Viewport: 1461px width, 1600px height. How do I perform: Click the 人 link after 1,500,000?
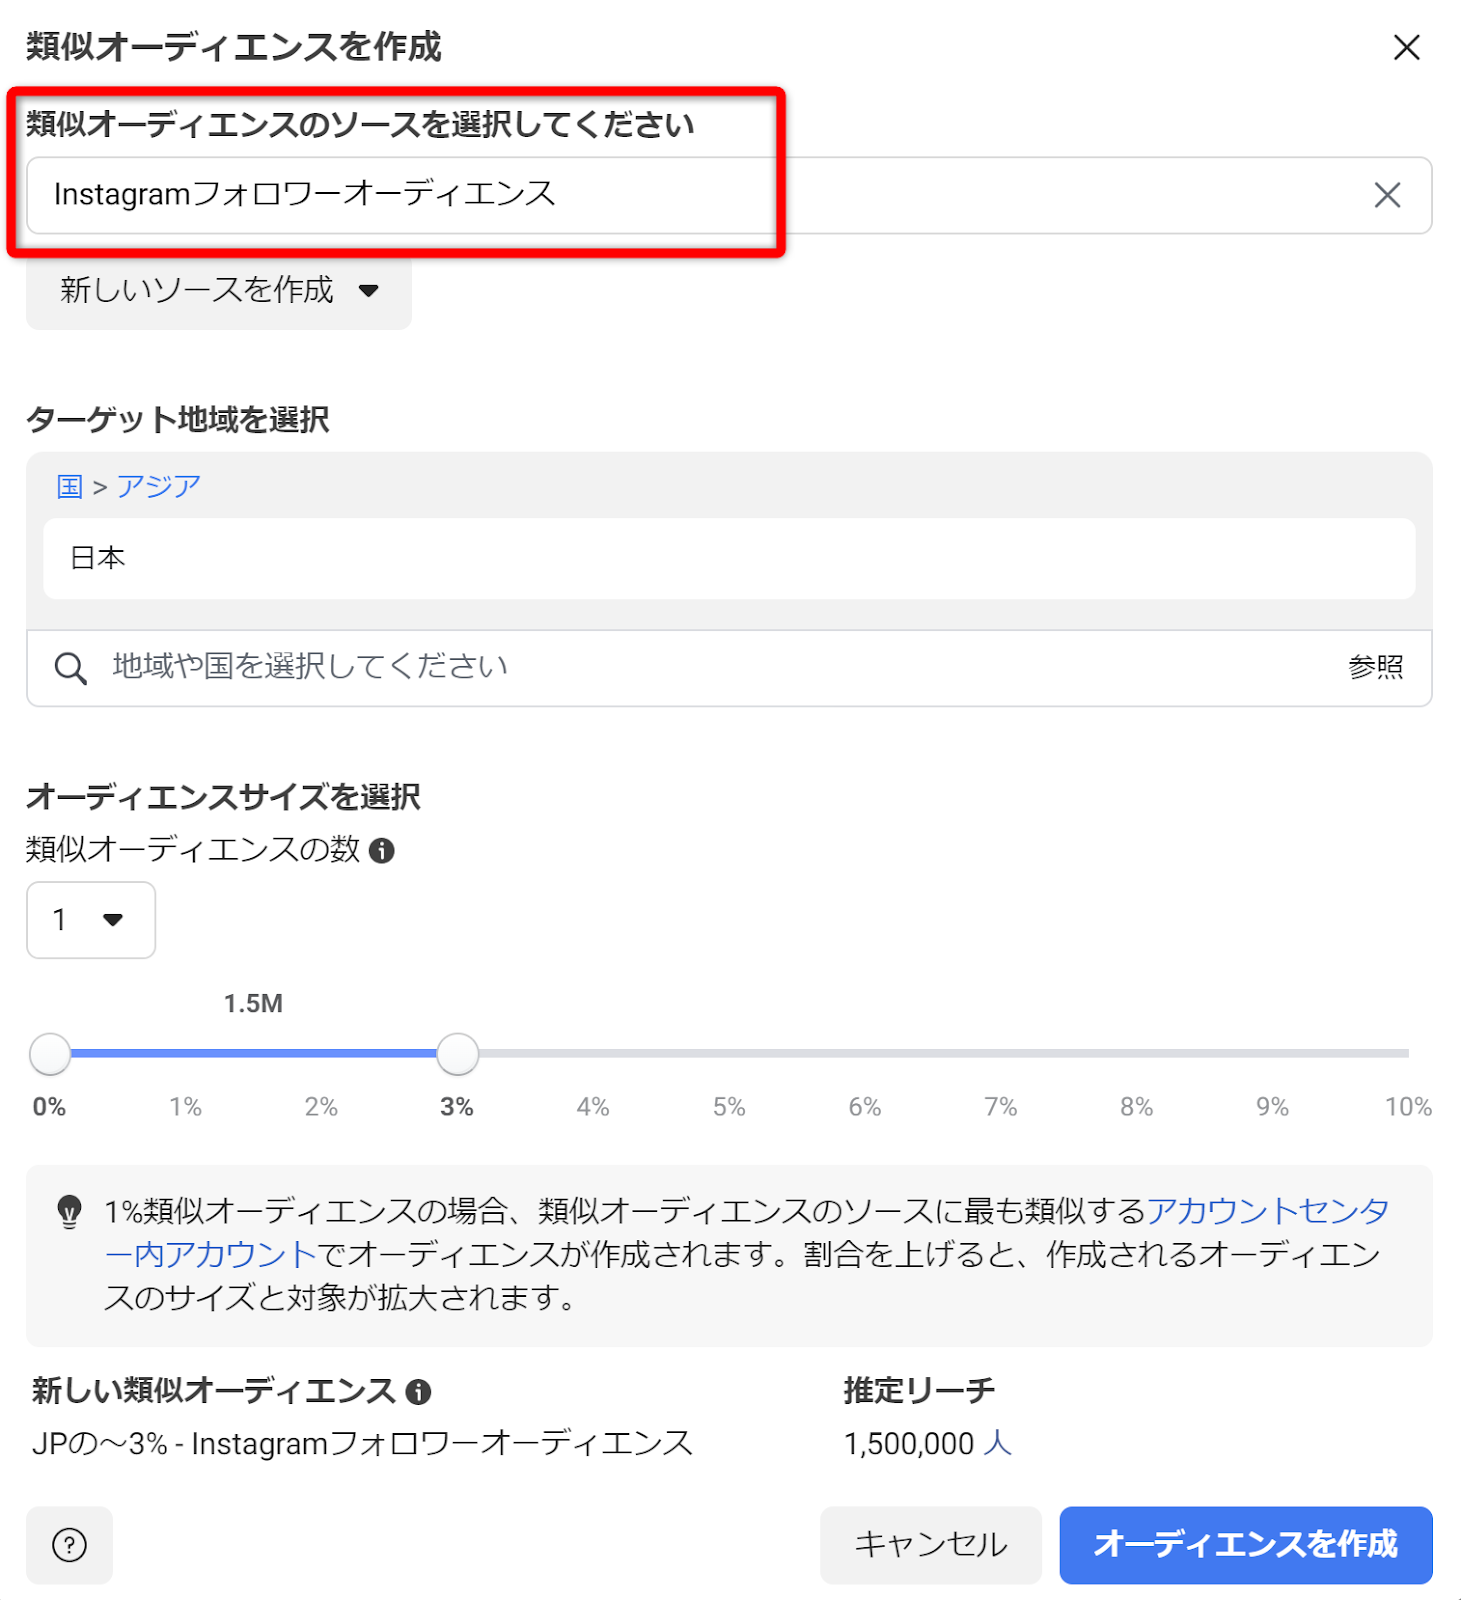click(997, 1444)
